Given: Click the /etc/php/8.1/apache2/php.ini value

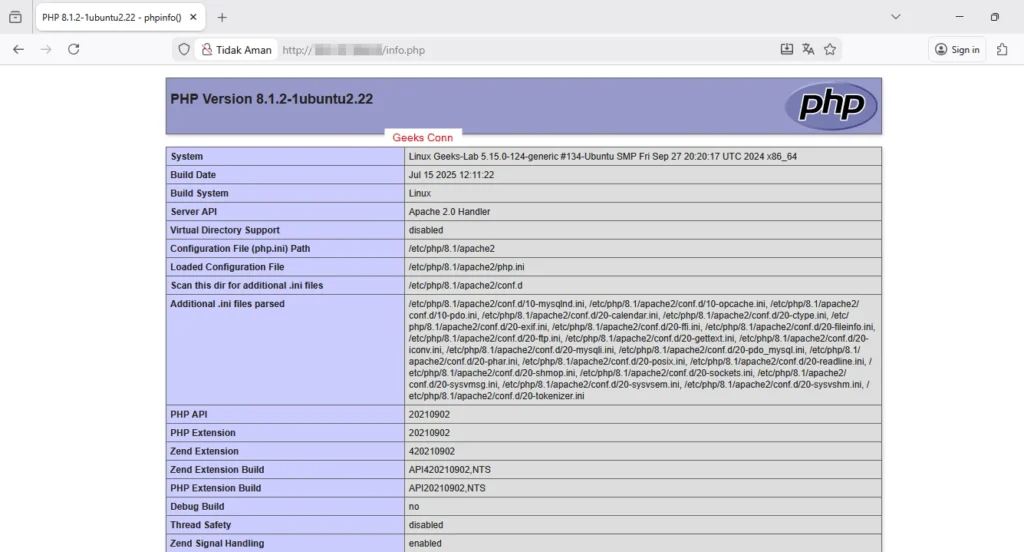Looking at the screenshot, I should 466,267.
